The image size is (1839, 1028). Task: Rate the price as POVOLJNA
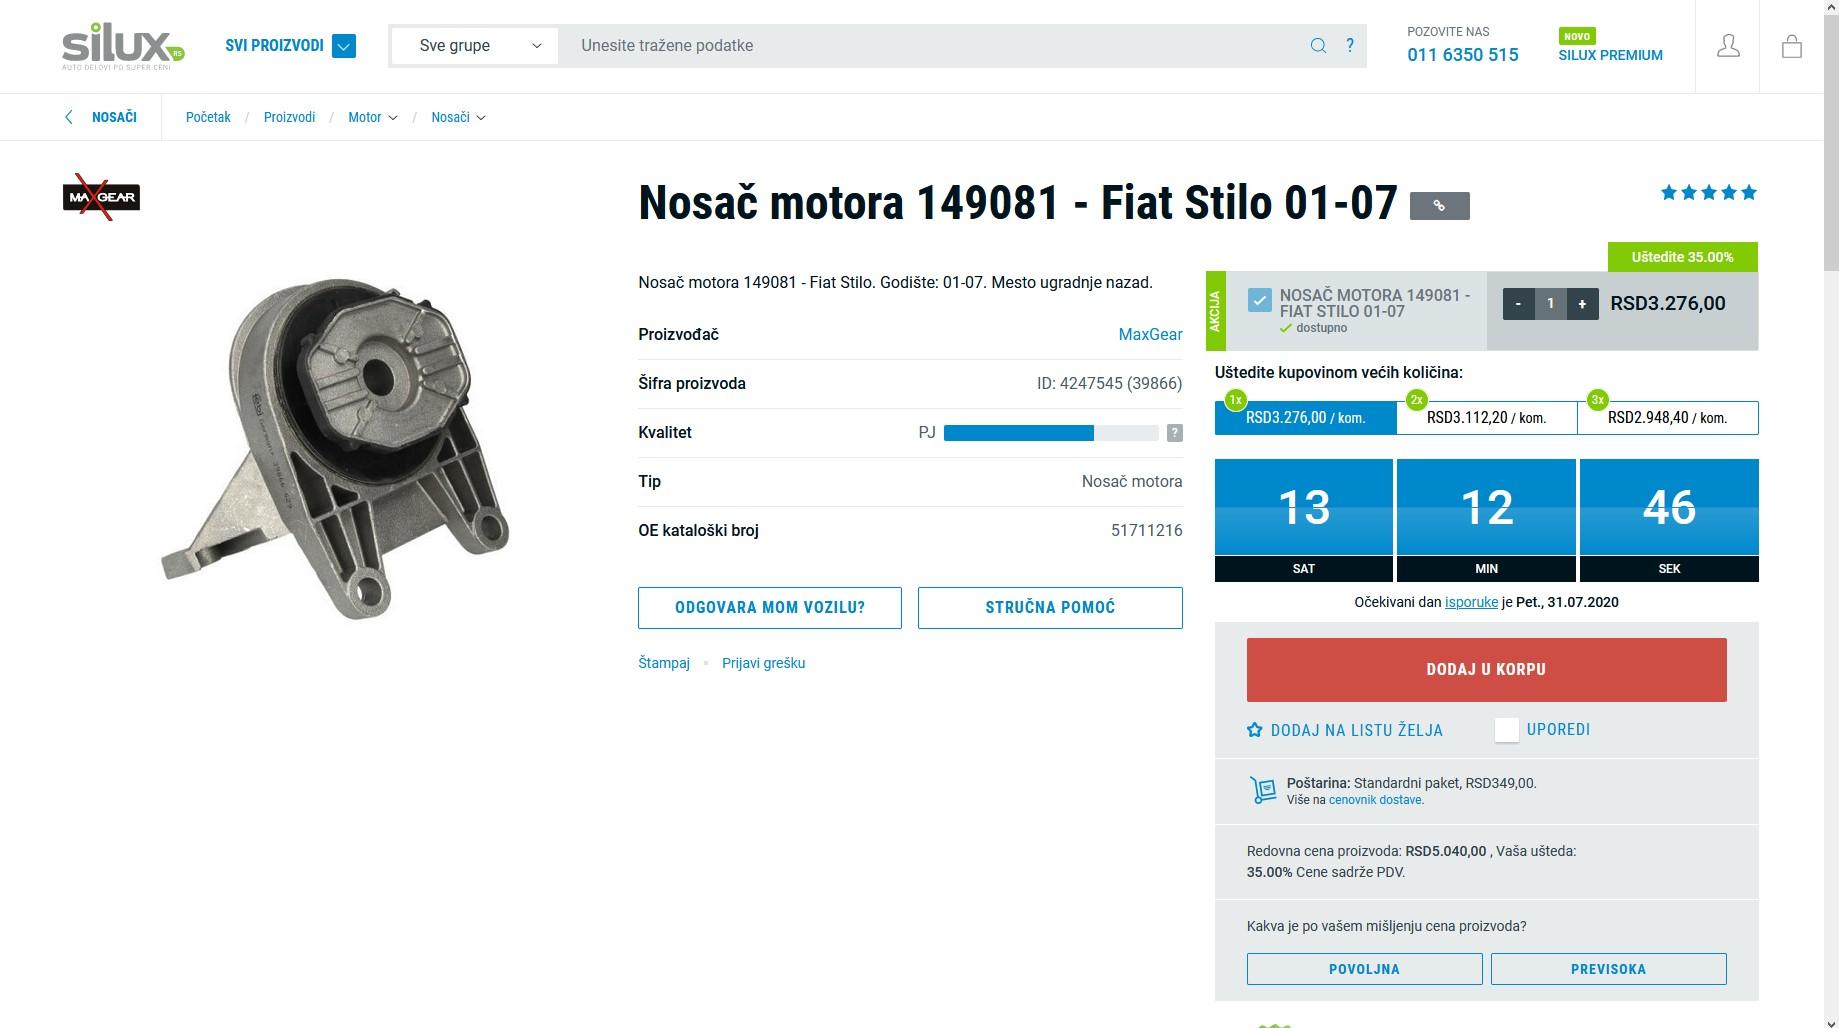point(1364,969)
